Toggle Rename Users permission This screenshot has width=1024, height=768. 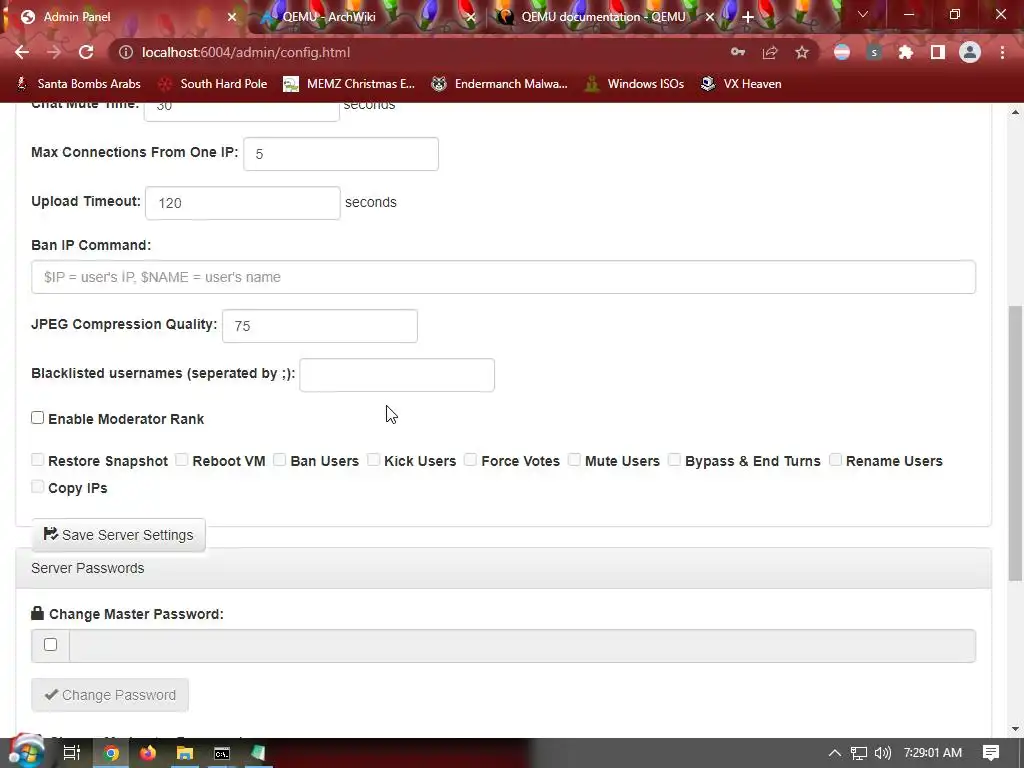point(835,460)
